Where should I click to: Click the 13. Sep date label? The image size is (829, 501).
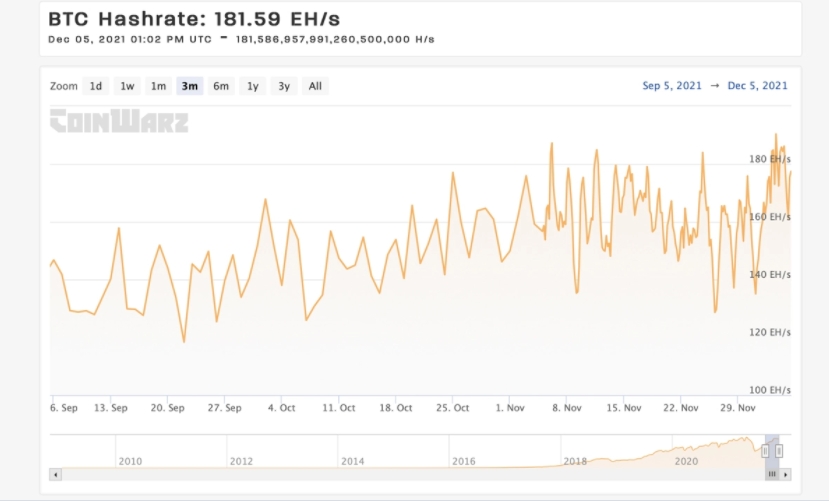coord(110,408)
